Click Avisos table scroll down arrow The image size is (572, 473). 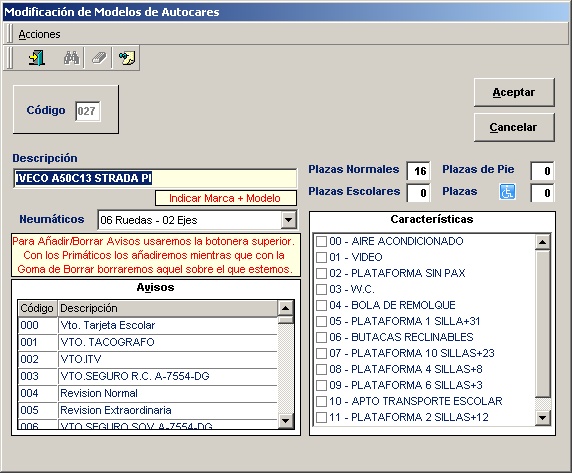[x=285, y=420]
